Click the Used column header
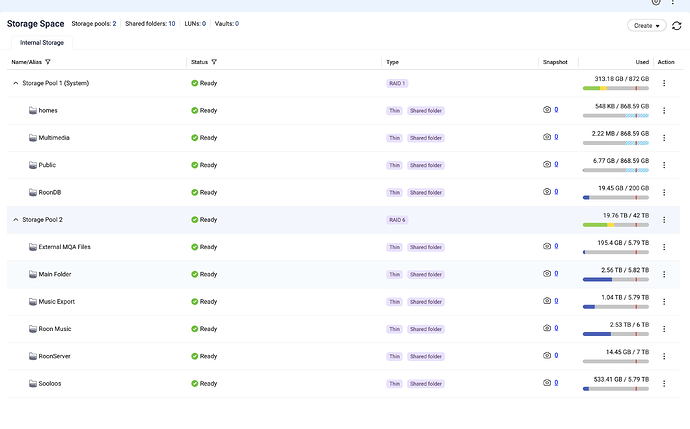 coord(642,62)
